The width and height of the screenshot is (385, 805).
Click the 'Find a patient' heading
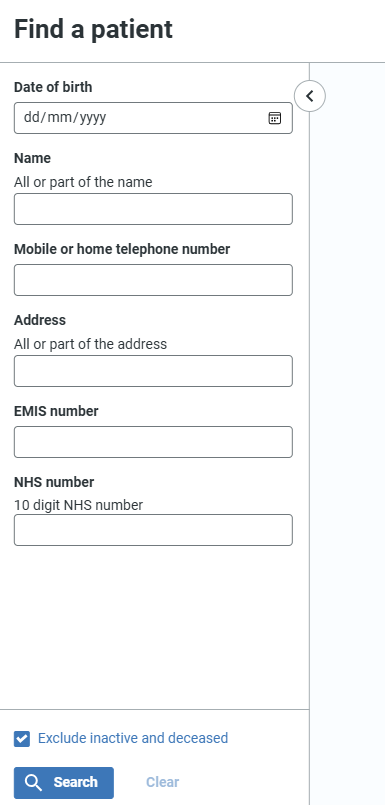[x=93, y=29]
